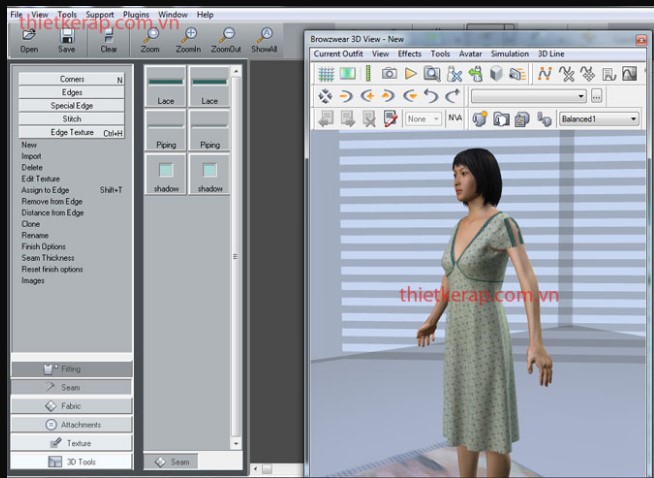654x478 pixels.
Task: Open the 3D Line menu
Action: click(x=551, y=54)
